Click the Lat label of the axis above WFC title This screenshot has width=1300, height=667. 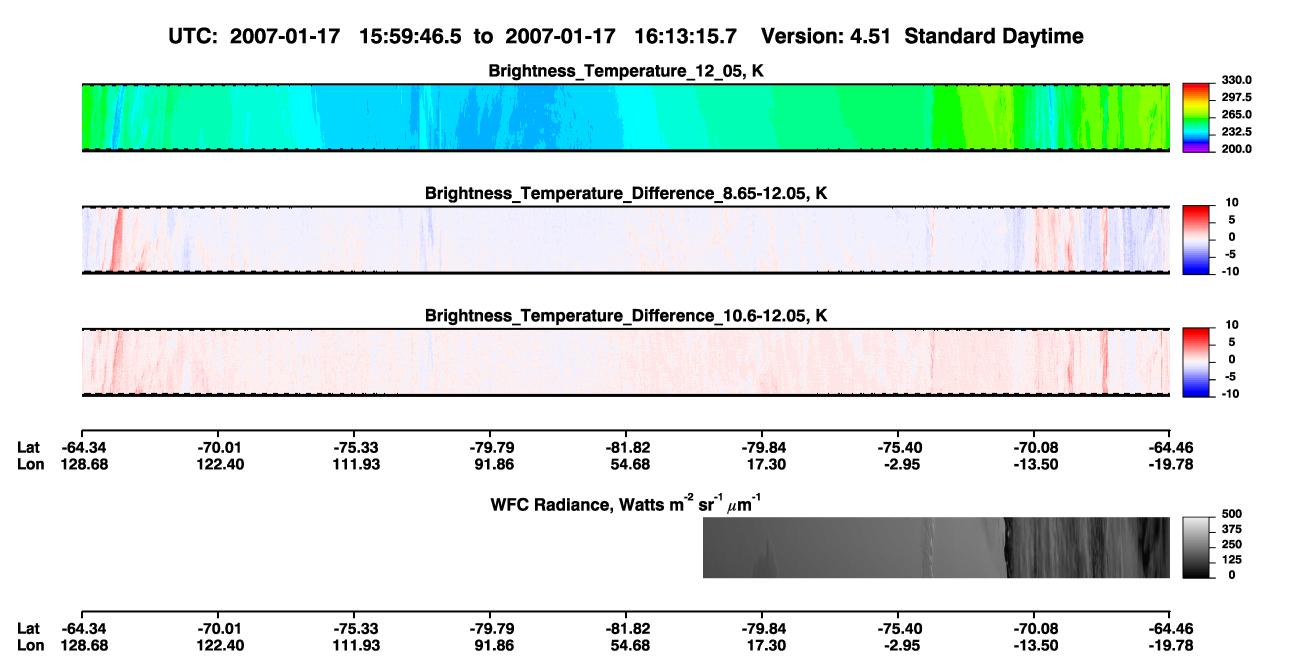point(28,448)
